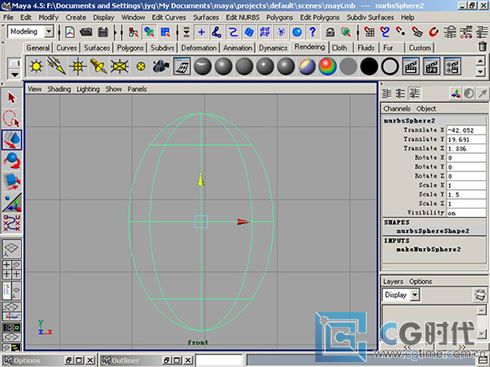490x367 pixels.
Task: Select the arrow Select tool
Action: (x=12, y=98)
